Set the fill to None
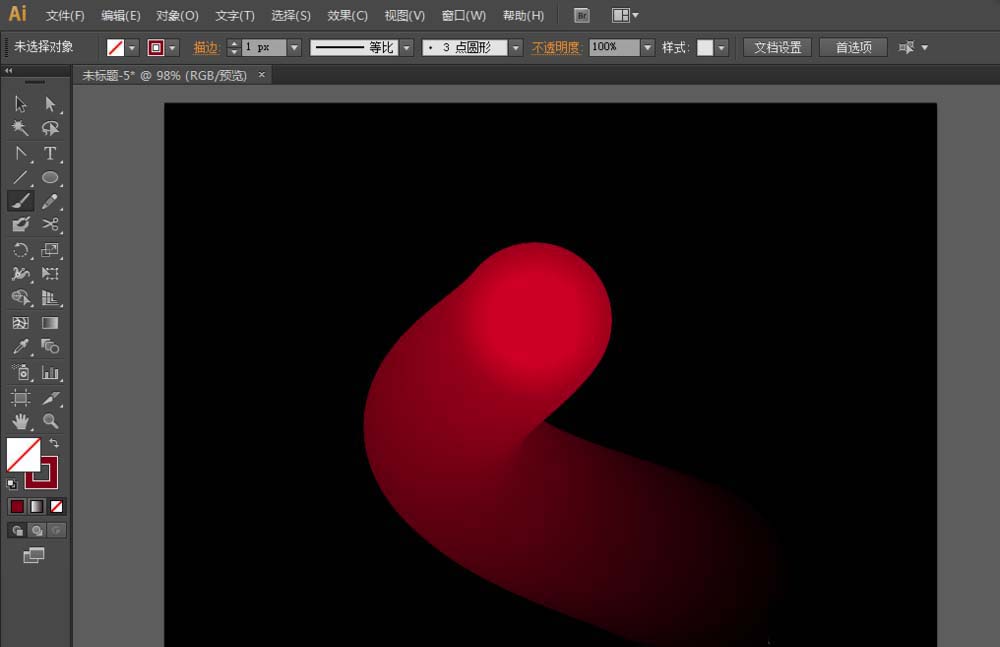Viewport: 1000px width, 647px height. 56,507
